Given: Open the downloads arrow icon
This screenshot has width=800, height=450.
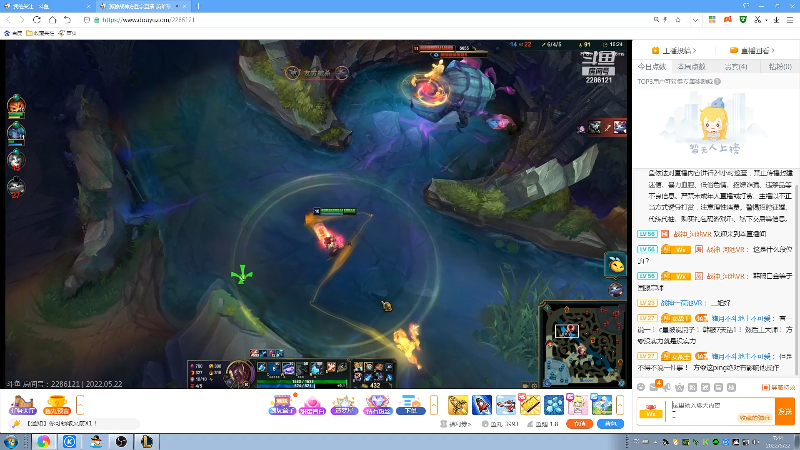Looking at the screenshot, I should tap(777, 19).
